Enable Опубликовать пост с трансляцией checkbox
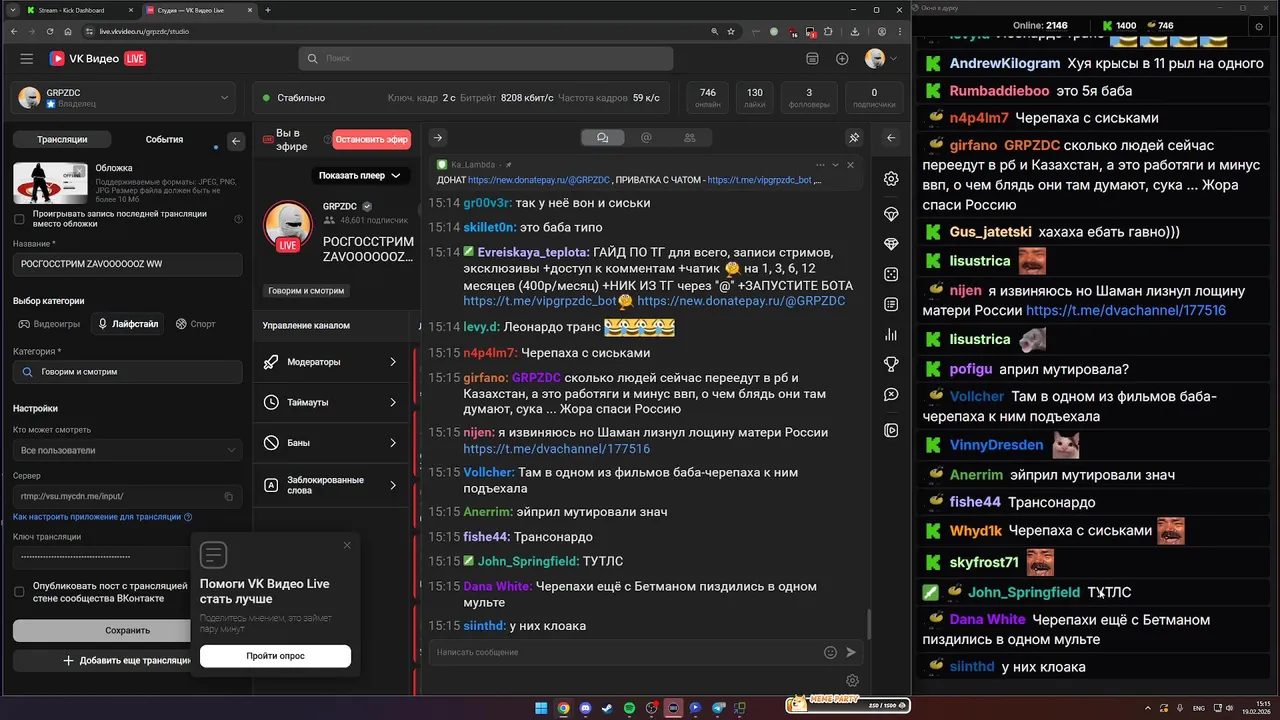 click(x=19, y=591)
